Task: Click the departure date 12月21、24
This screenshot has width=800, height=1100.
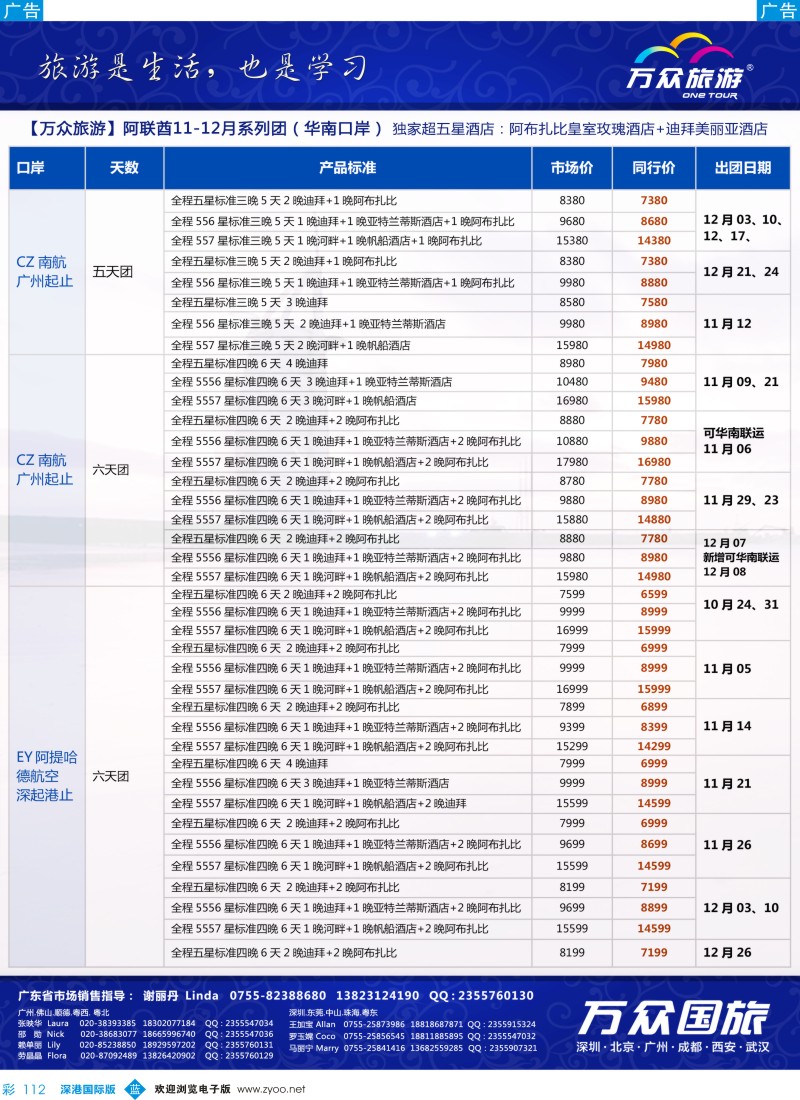Action: 741,271
